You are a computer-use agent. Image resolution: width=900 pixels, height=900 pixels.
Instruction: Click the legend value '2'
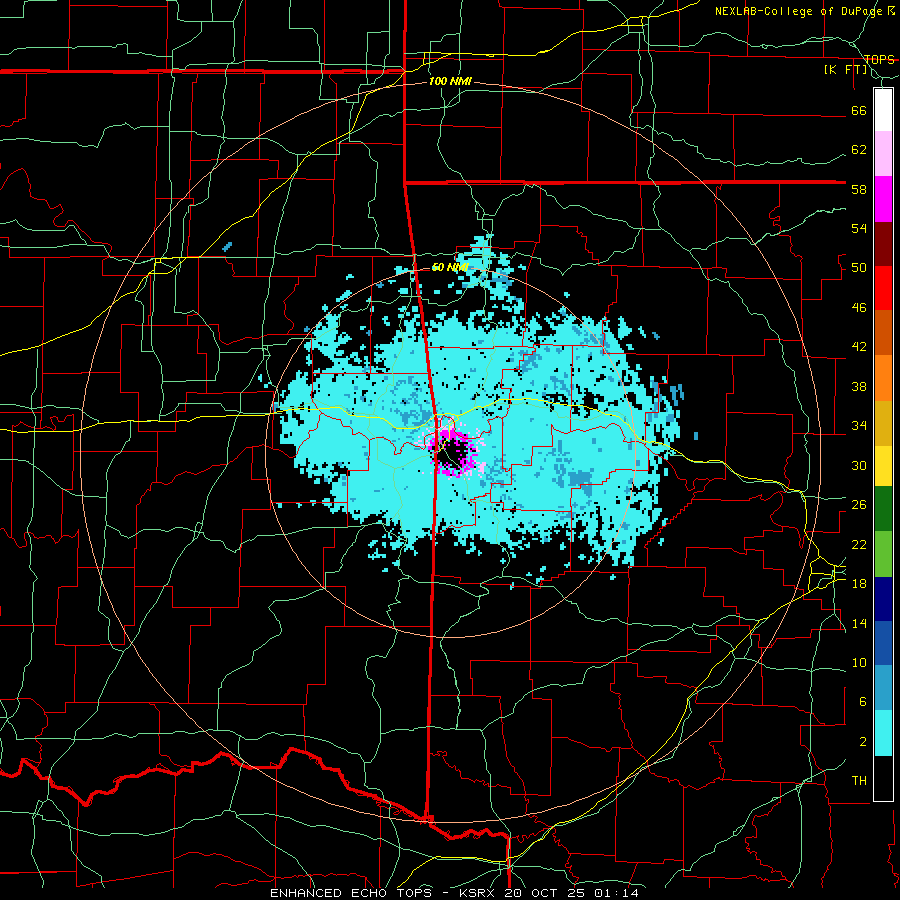pyautogui.click(x=862, y=742)
